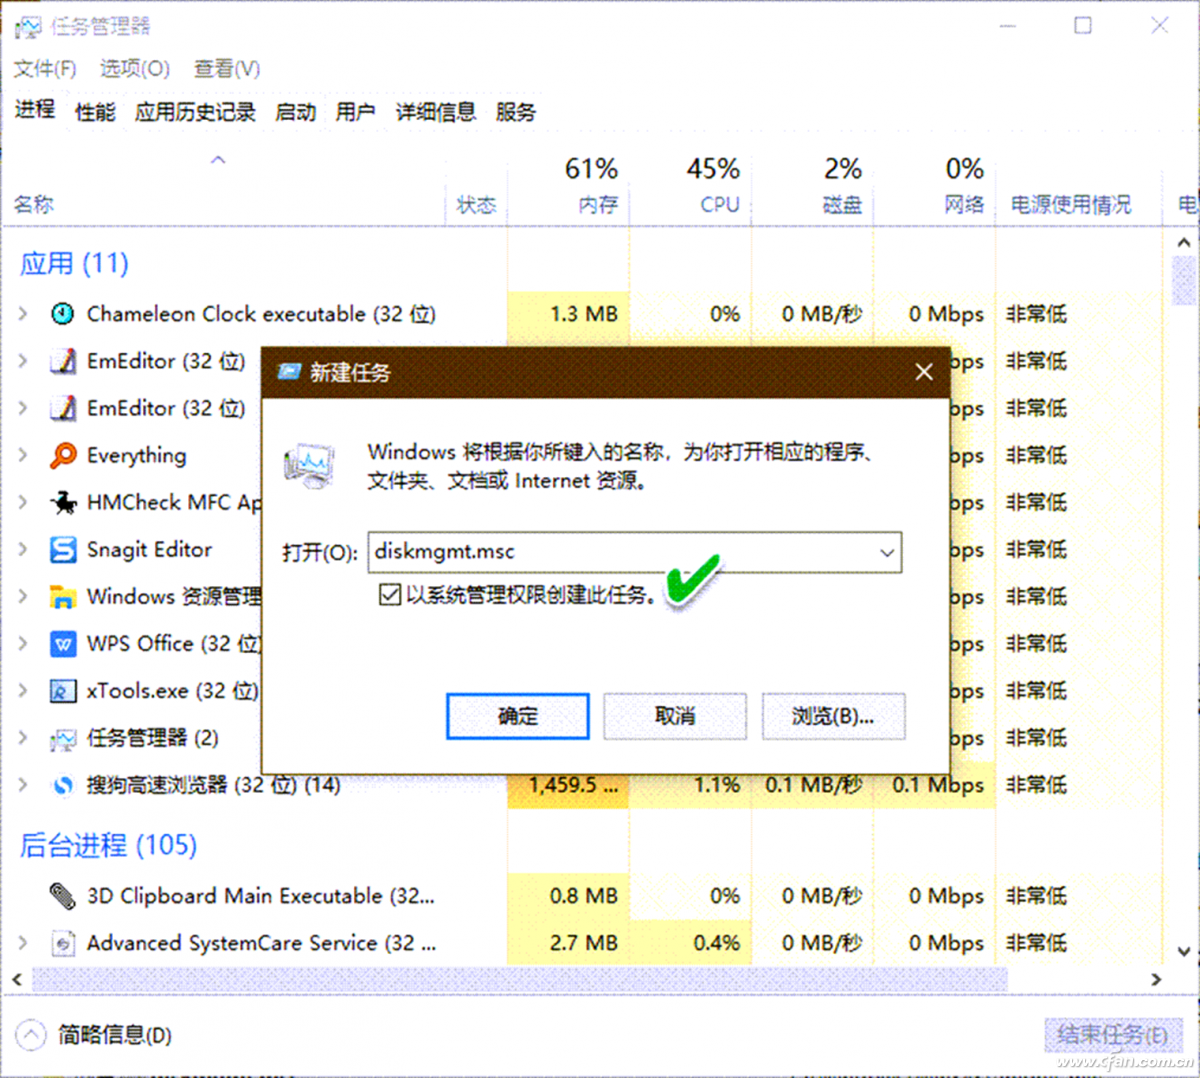Switch to the 应用历史记录 tab
Image resolution: width=1200 pixels, height=1078 pixels.
[195, 112]
